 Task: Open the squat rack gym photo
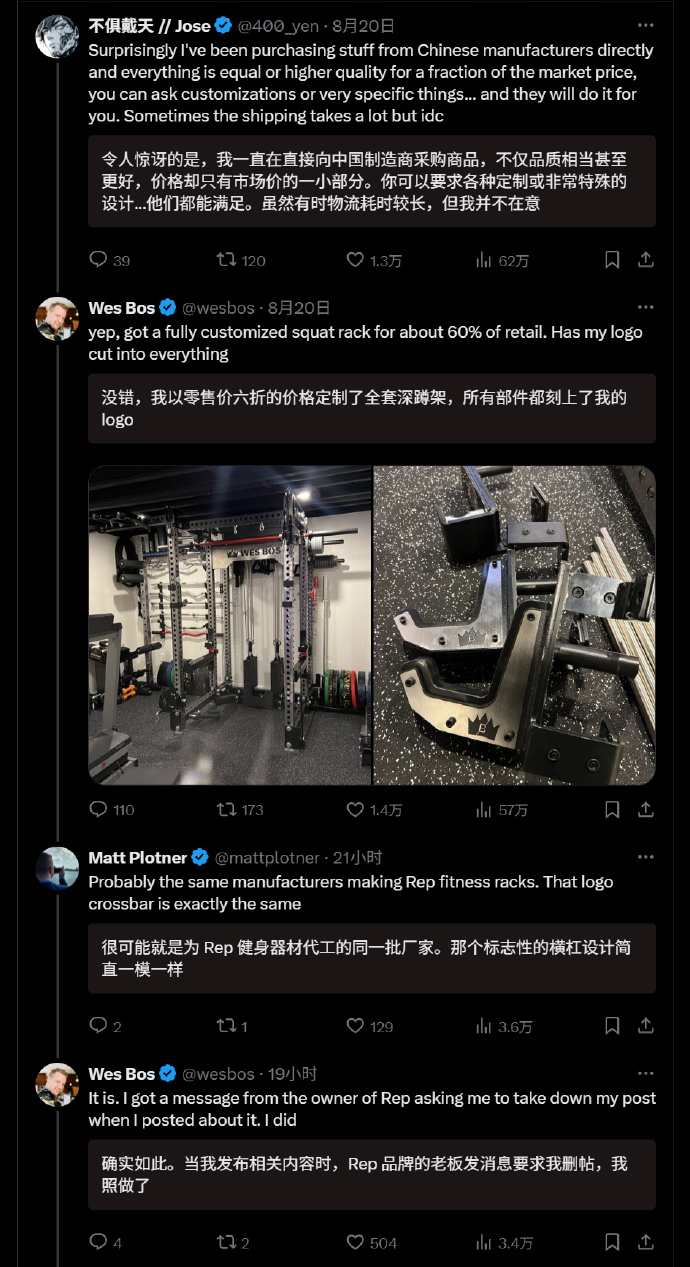(229, 625)
